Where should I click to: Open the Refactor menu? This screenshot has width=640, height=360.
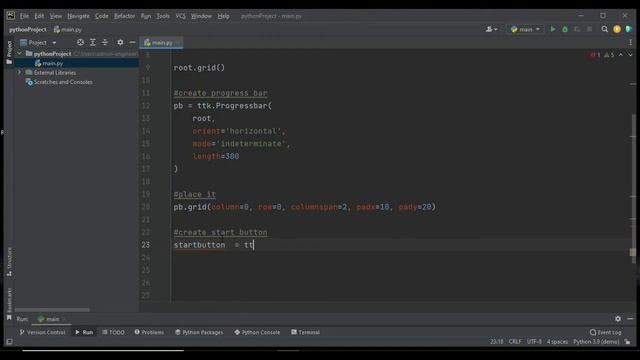pyautogui.click(x=124, y=16)
